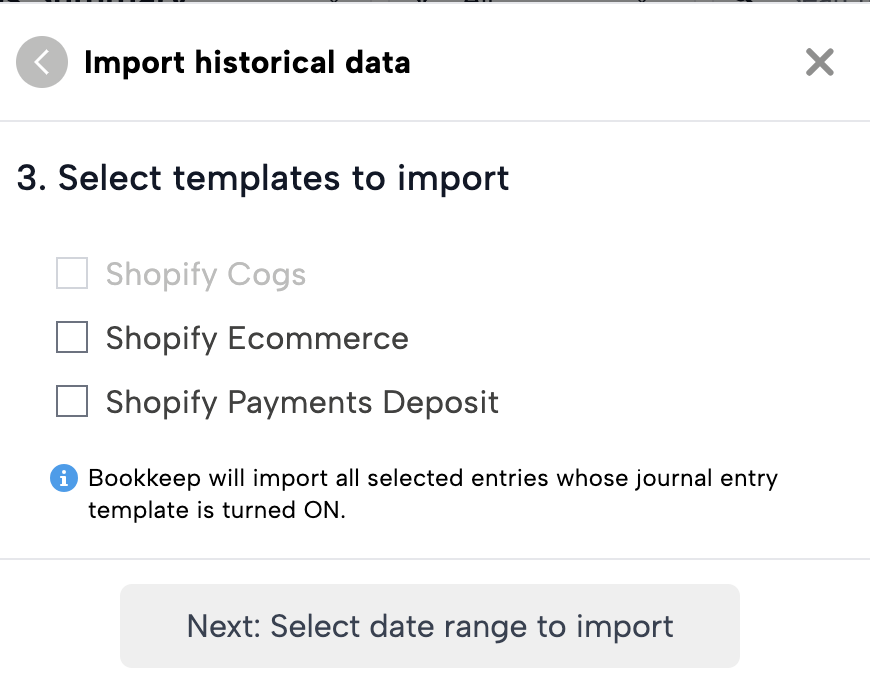Click the "Select templates to import" heading

pos(283,179)
